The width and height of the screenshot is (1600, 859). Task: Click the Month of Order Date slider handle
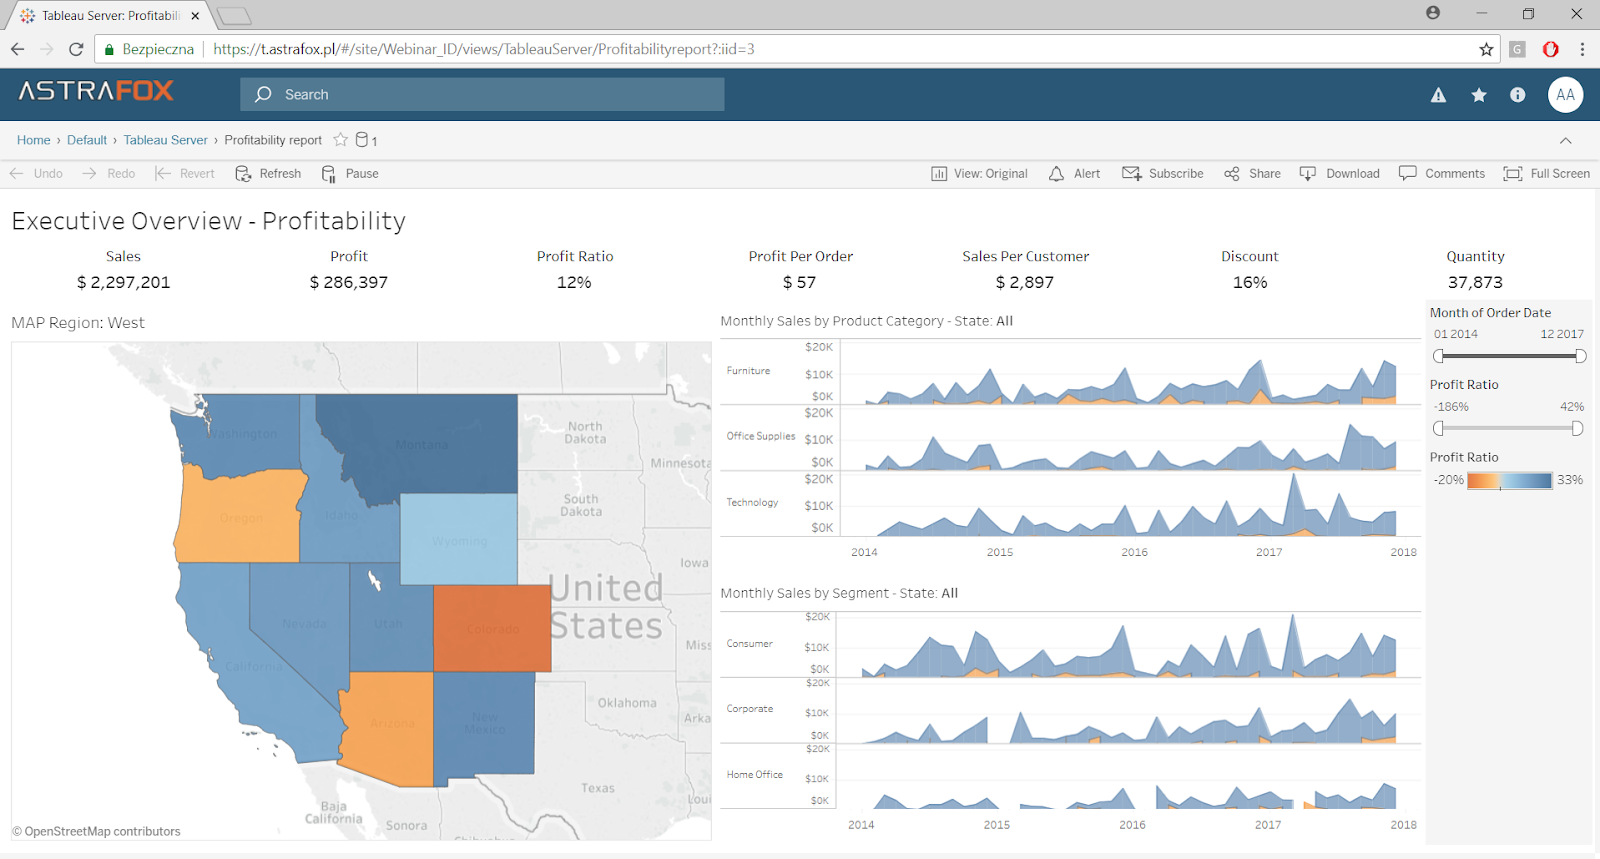click(1439, 356)
